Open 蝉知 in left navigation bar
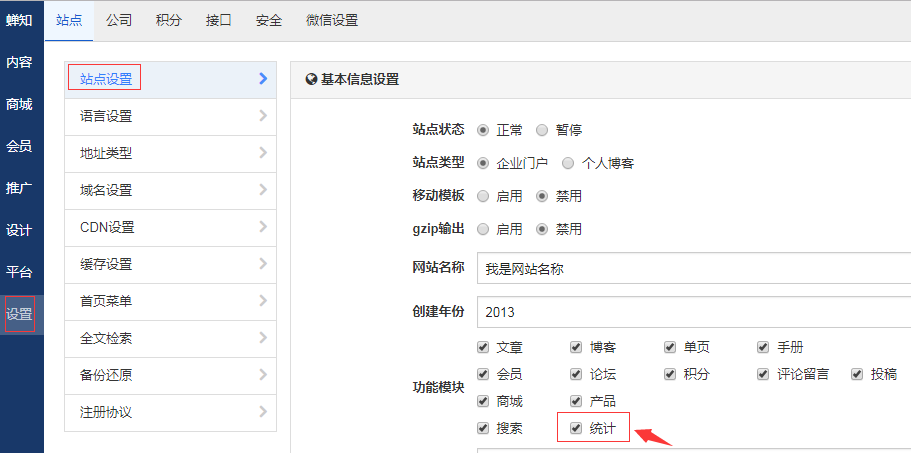 pyautogui.click(x=19, y=20)
